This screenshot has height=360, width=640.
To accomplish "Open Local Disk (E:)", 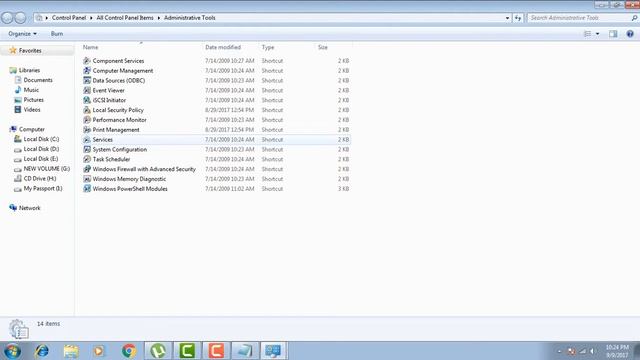I will point(41,159).
